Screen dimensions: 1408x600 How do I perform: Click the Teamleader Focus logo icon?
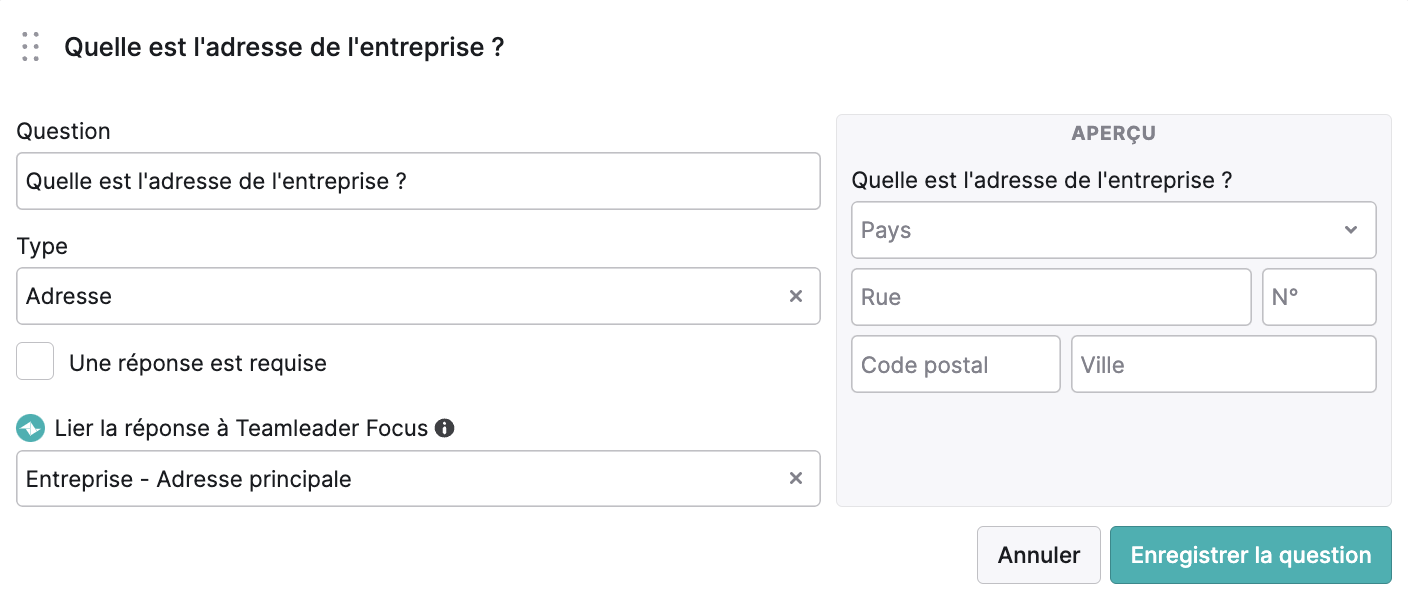click(x=30, y=428)
